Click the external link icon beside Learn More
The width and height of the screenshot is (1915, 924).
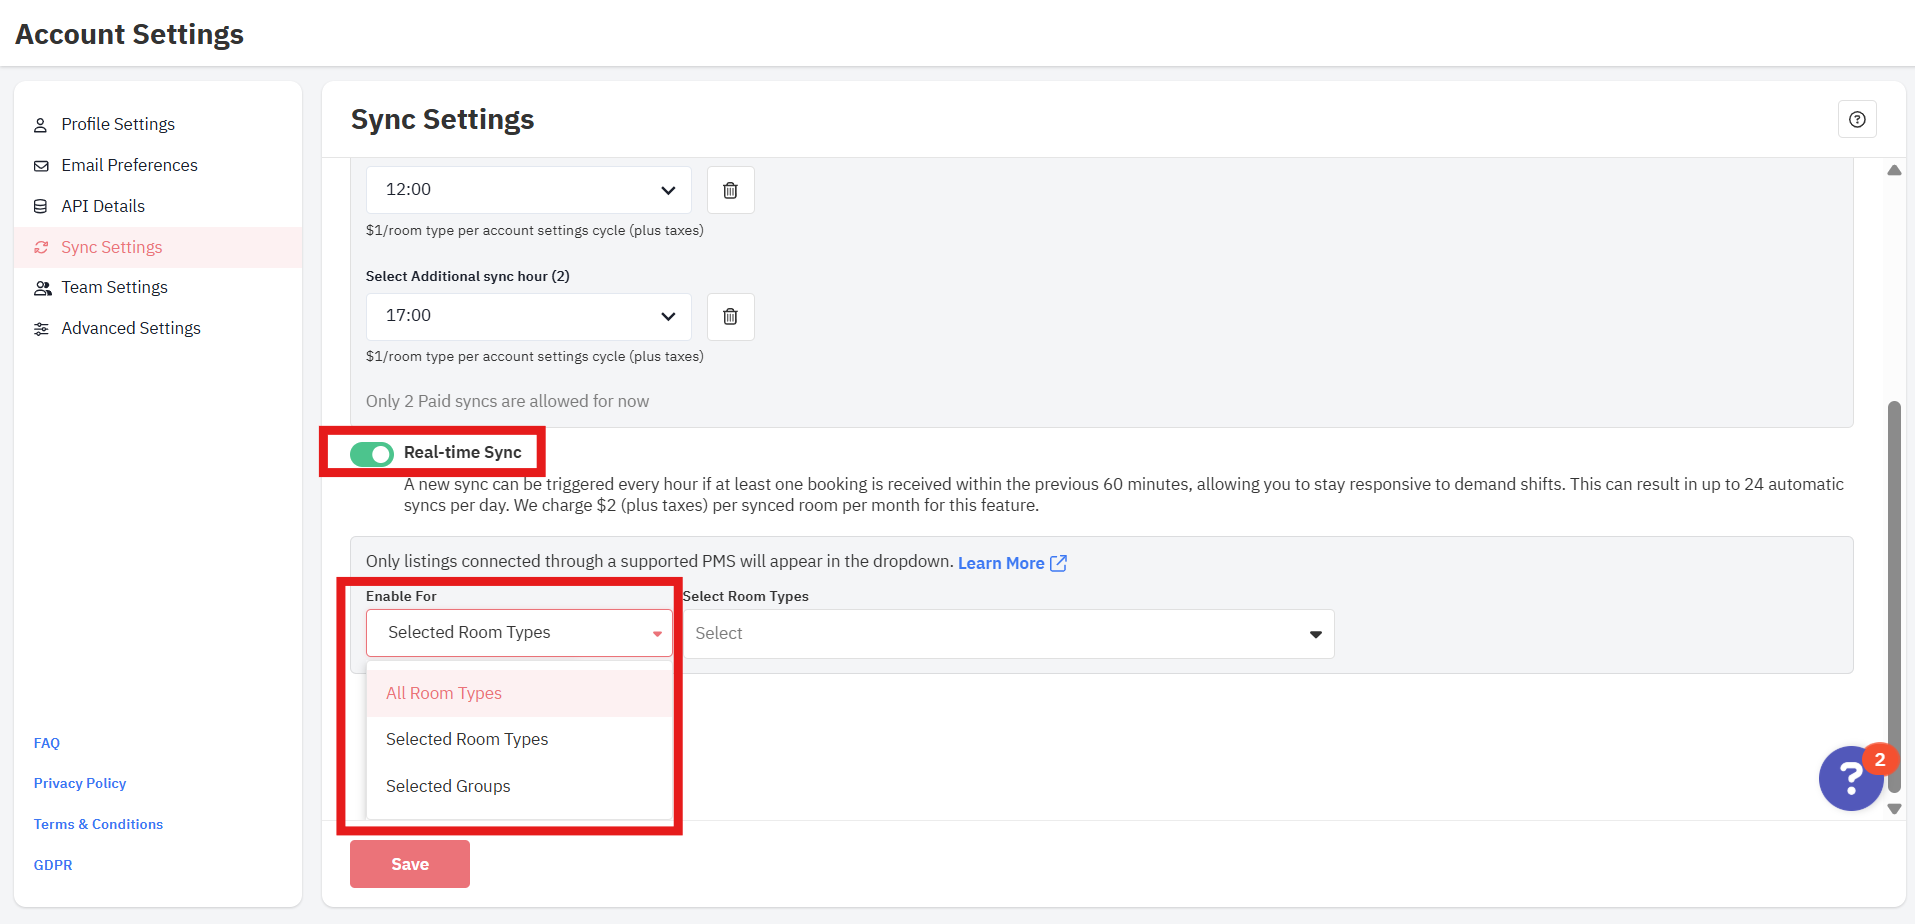coord(1058,563)
